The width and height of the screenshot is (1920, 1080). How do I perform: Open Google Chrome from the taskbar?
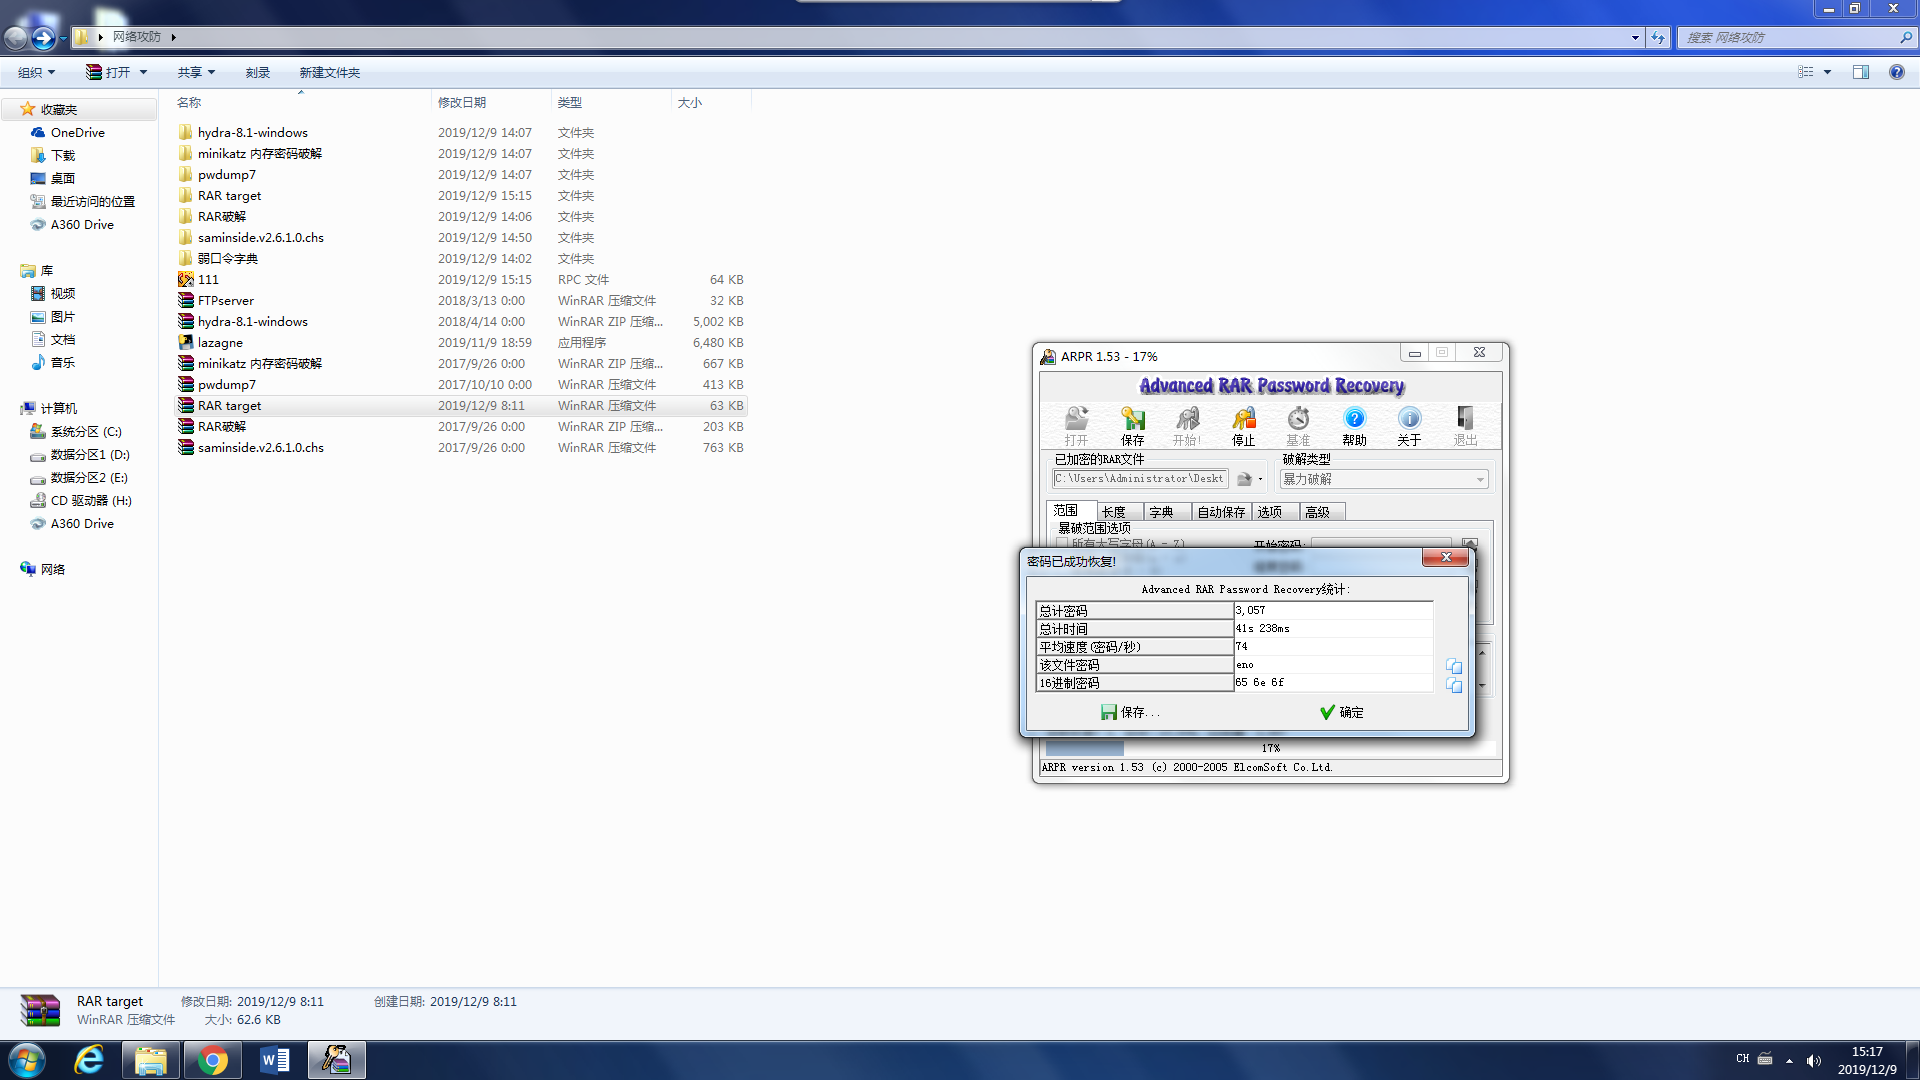[x=212, y=1060]
